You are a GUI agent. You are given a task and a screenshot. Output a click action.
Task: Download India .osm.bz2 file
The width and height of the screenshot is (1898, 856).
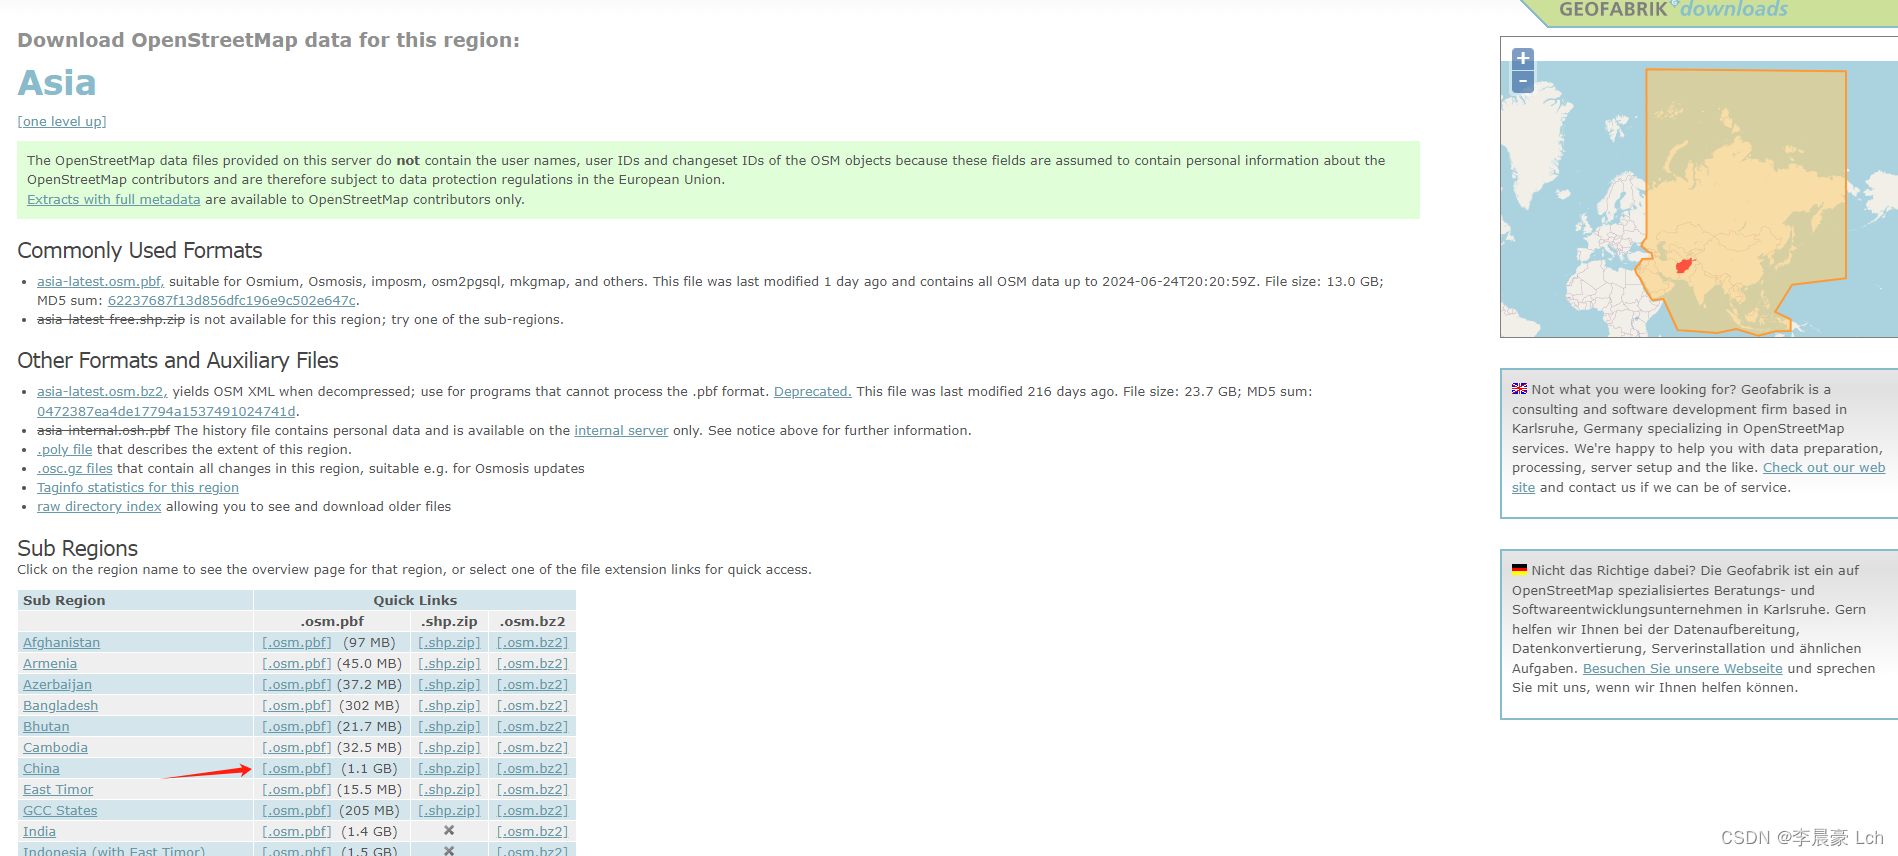pyautogui.click(x=532, y=831)
